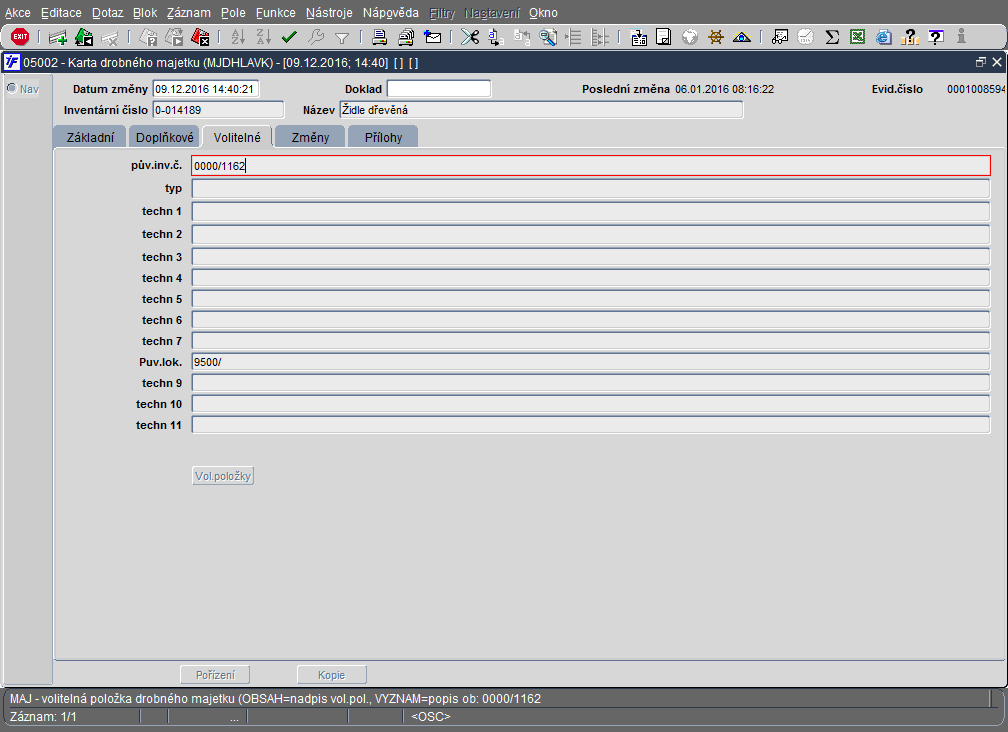Click the techn 7 input field
1008x732 pixels.
591,341
